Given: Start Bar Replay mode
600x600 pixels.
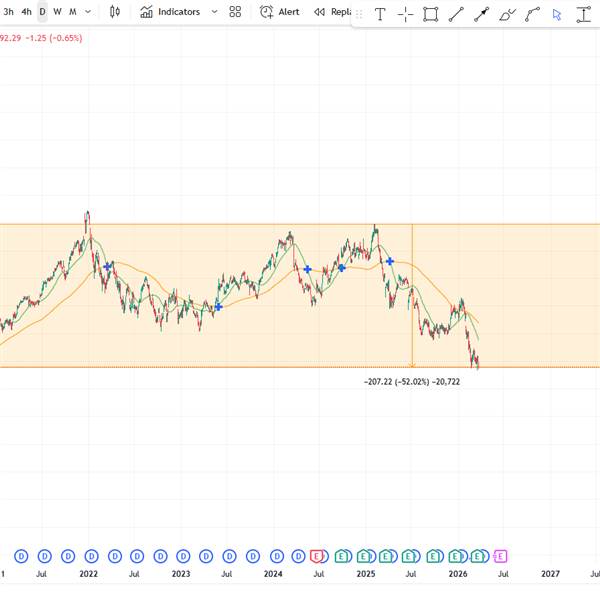Looking at the screenshot, I should [332, 12].
